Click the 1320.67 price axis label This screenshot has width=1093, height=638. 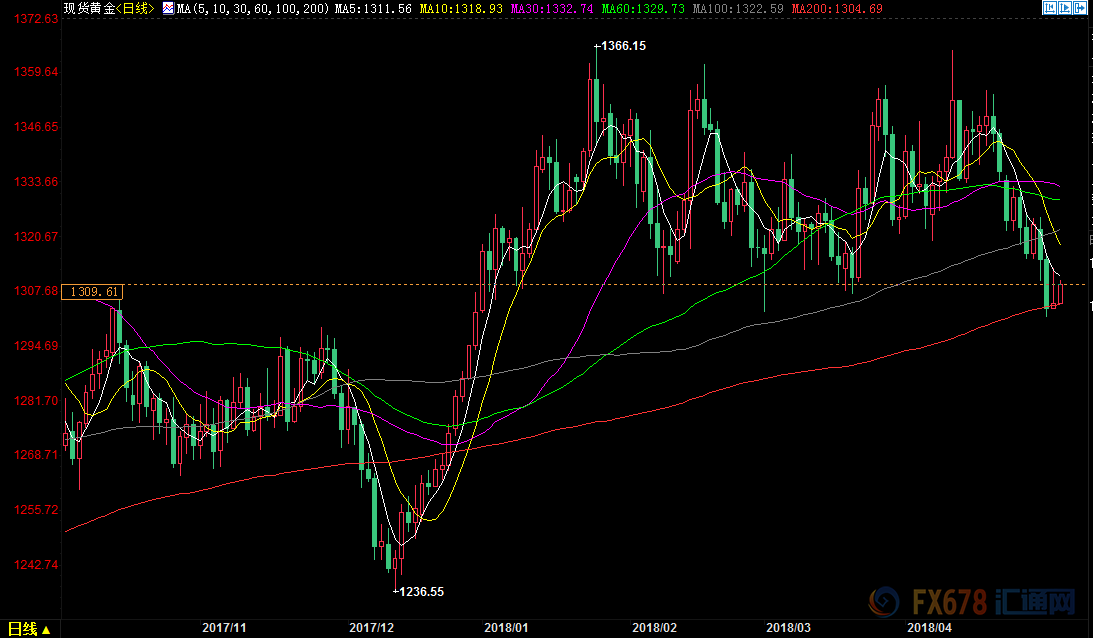[x=36, y=237]
